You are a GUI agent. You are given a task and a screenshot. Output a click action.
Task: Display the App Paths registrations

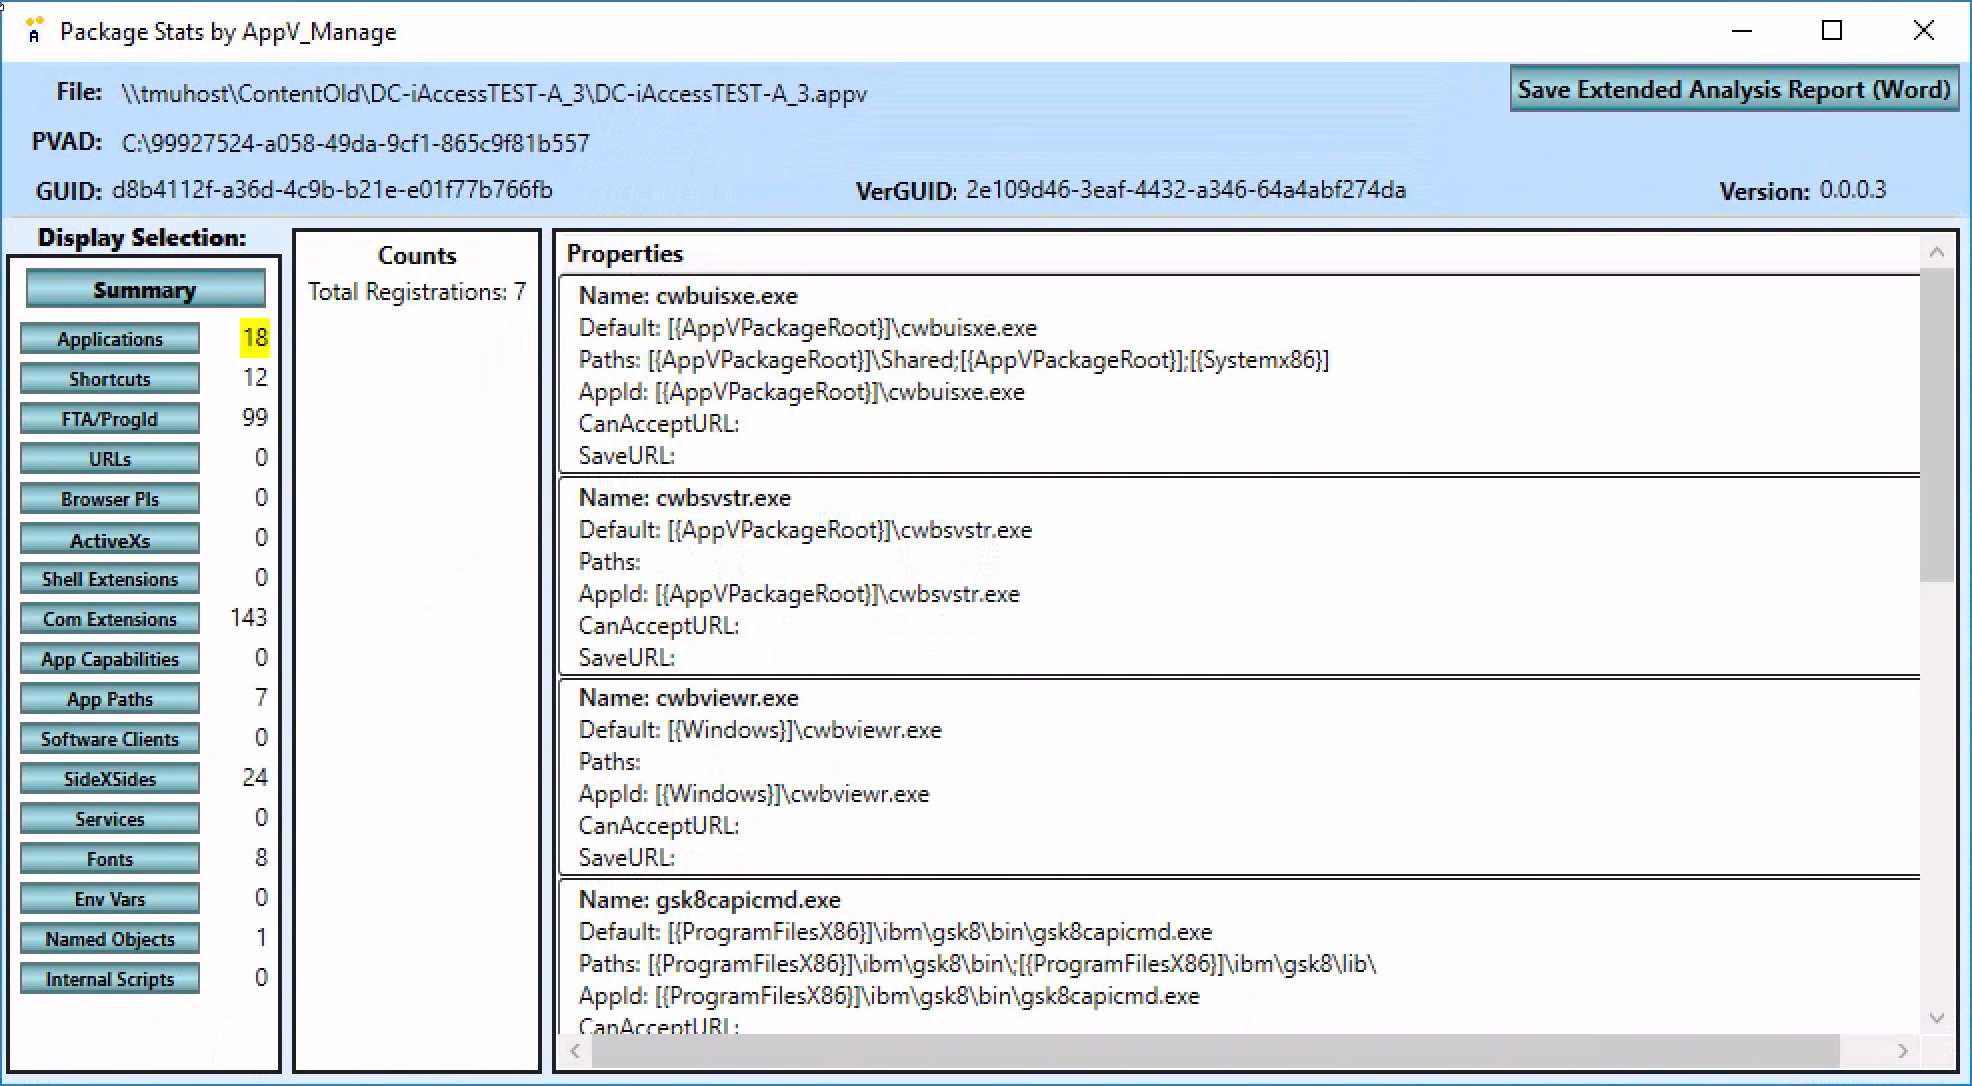[x=110, y=699]
